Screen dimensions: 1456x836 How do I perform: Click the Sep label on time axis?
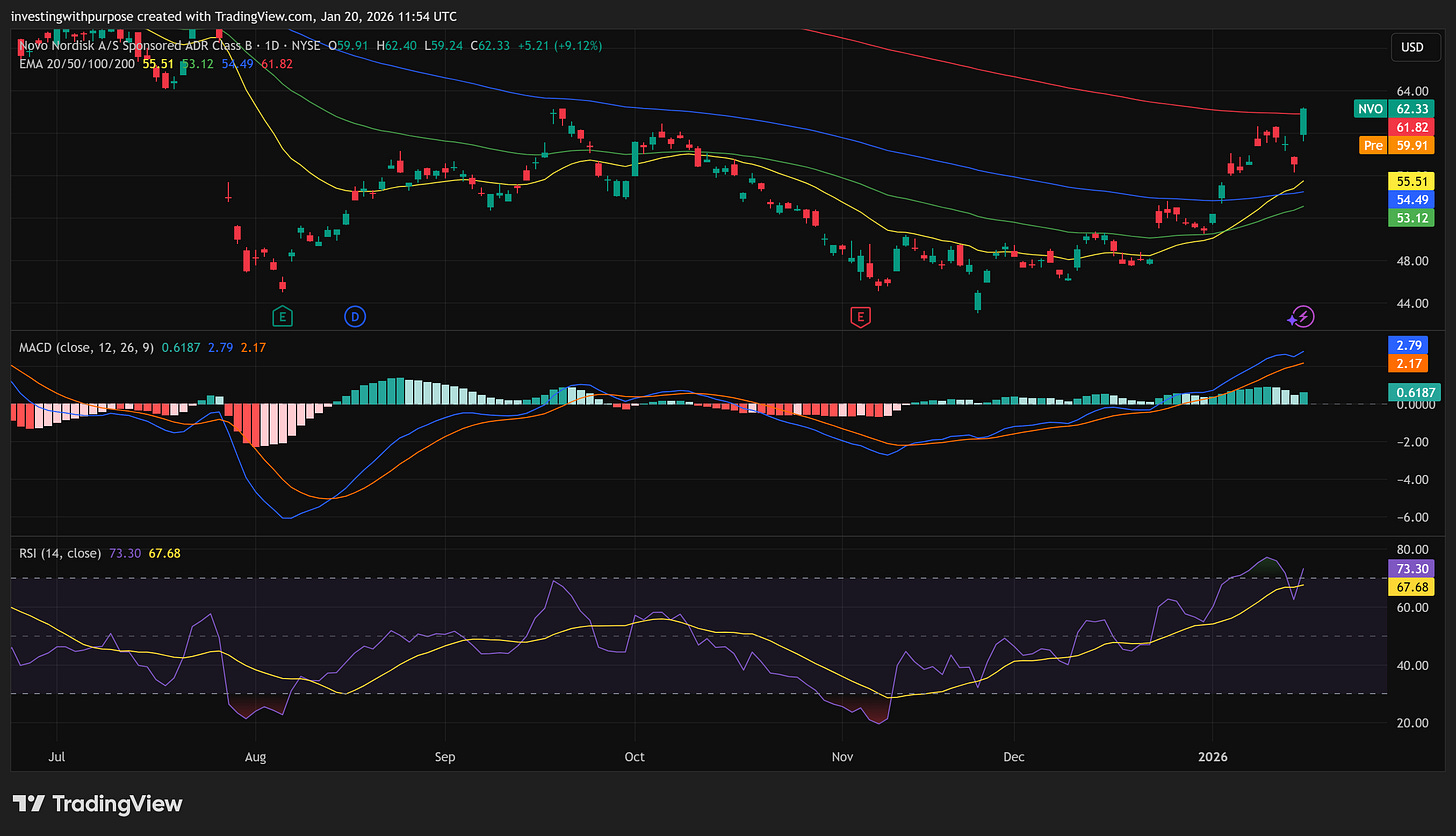445,757
